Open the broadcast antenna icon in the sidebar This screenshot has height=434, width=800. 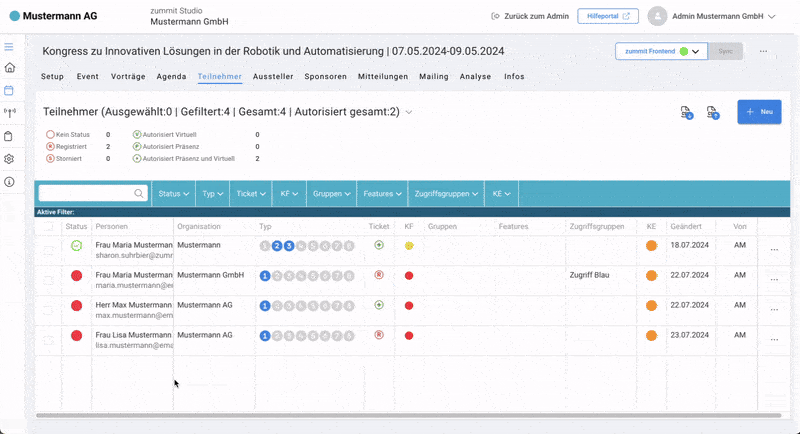[10, 112]
